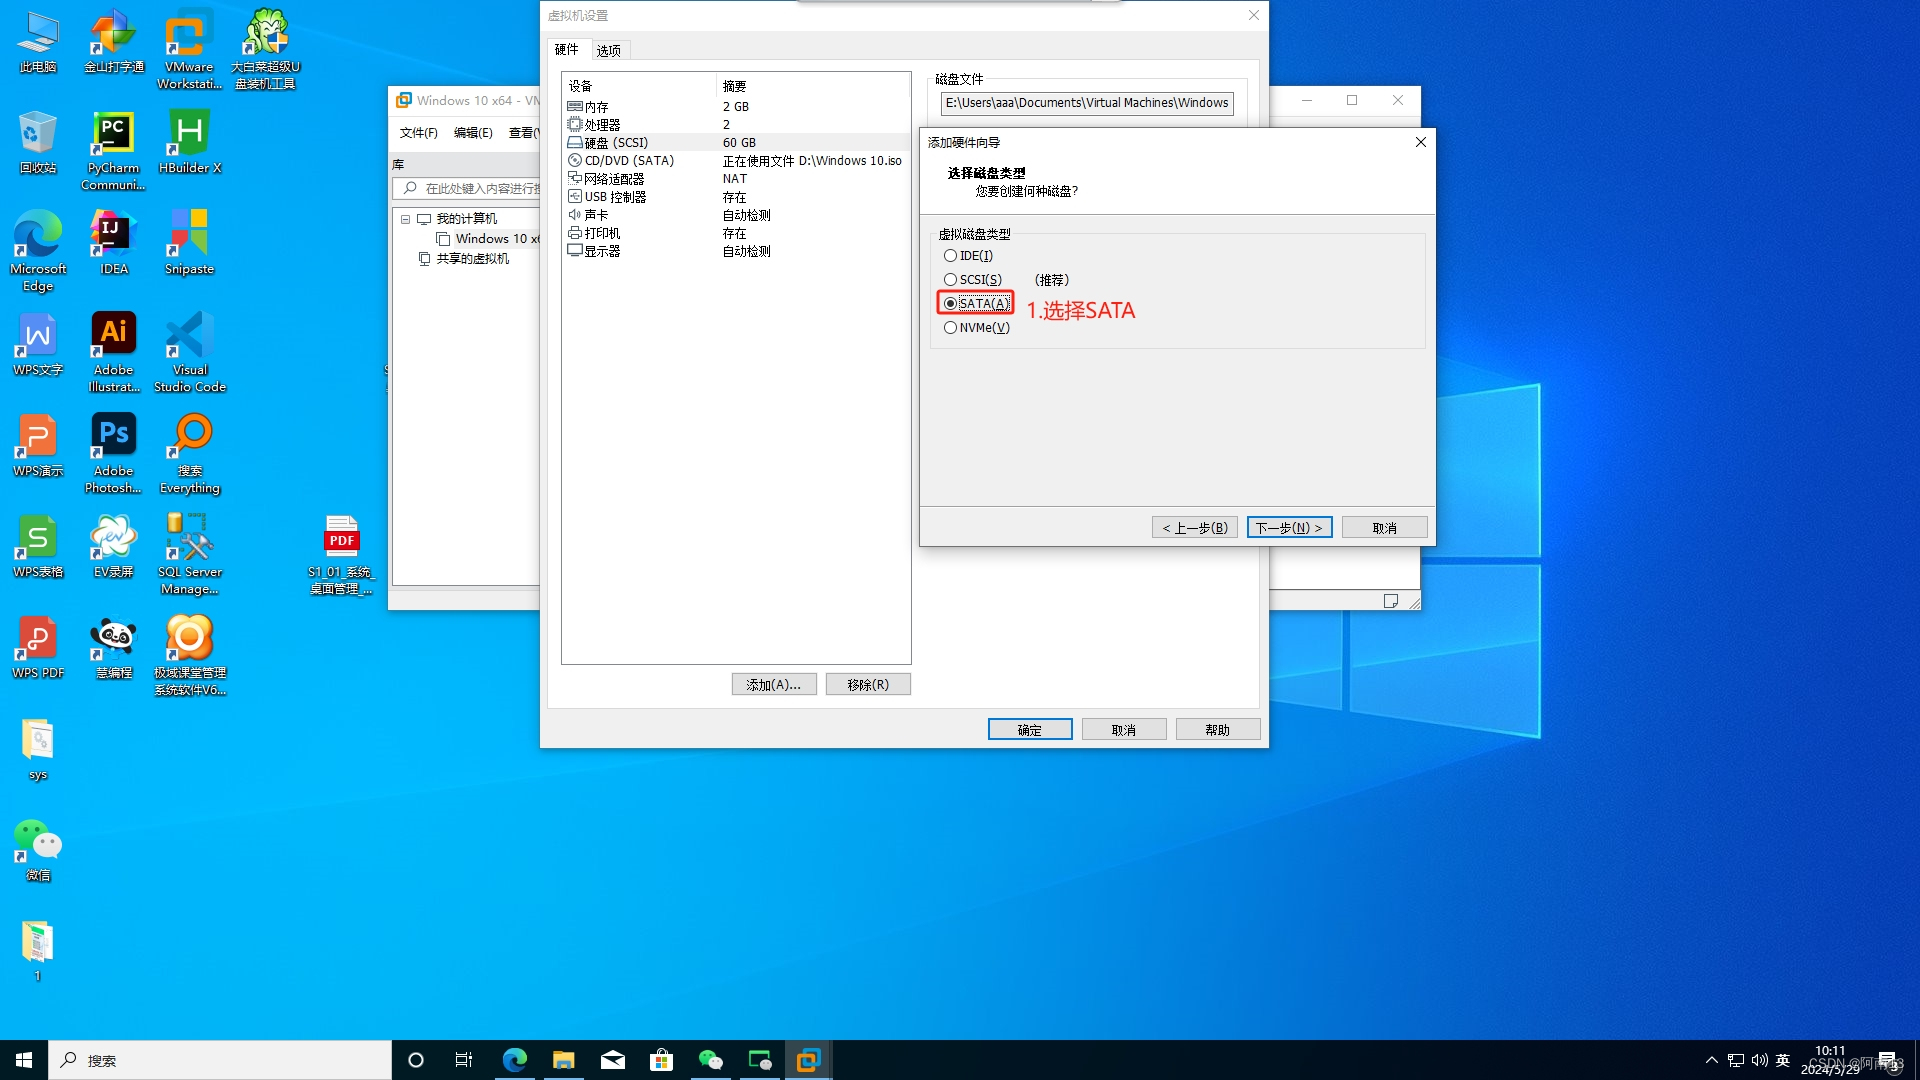This screenshot has width=1920, height=1080.
Task: Select the SATA disk type option
Action: tap(950, 303)
